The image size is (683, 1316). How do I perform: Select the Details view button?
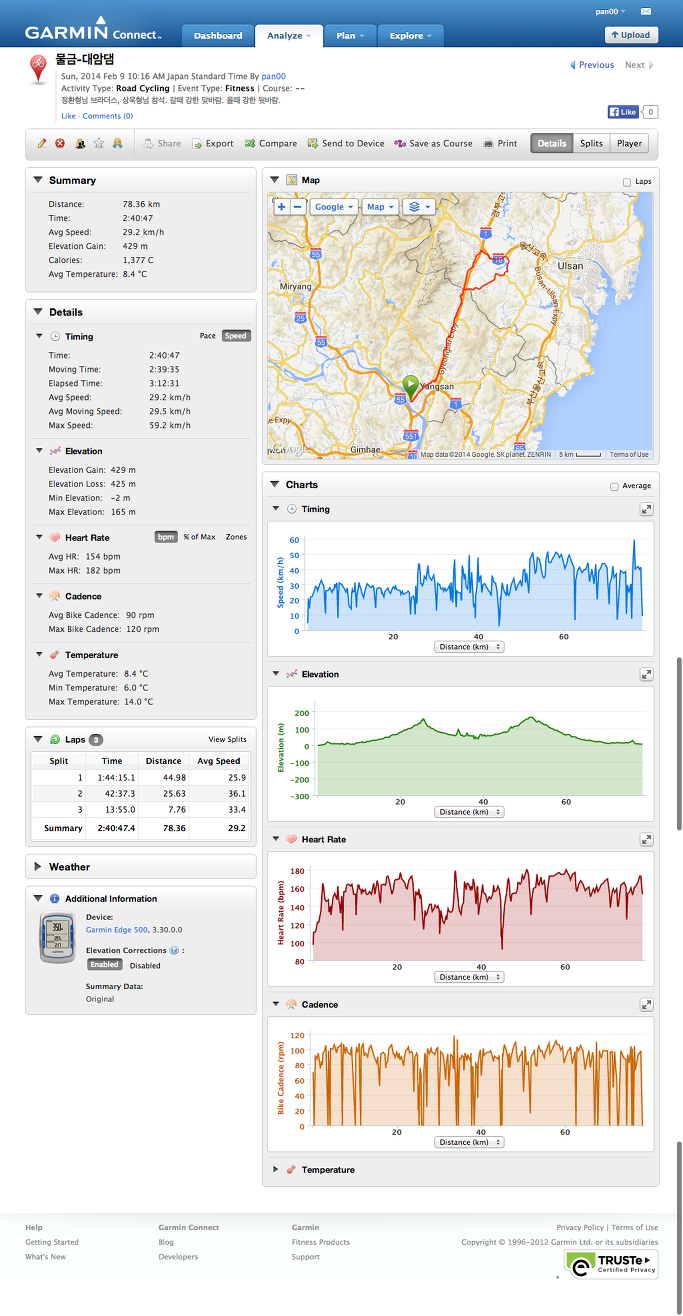[x=552, y=144]
